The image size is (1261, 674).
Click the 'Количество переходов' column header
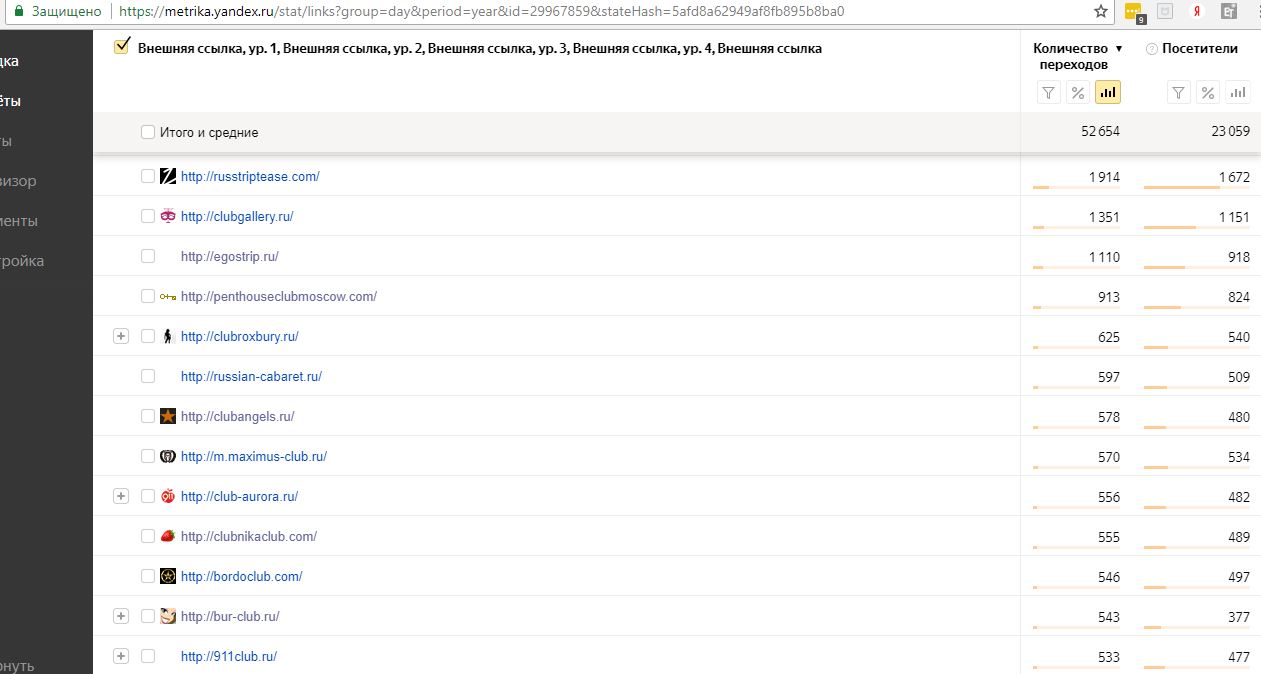1071,56
